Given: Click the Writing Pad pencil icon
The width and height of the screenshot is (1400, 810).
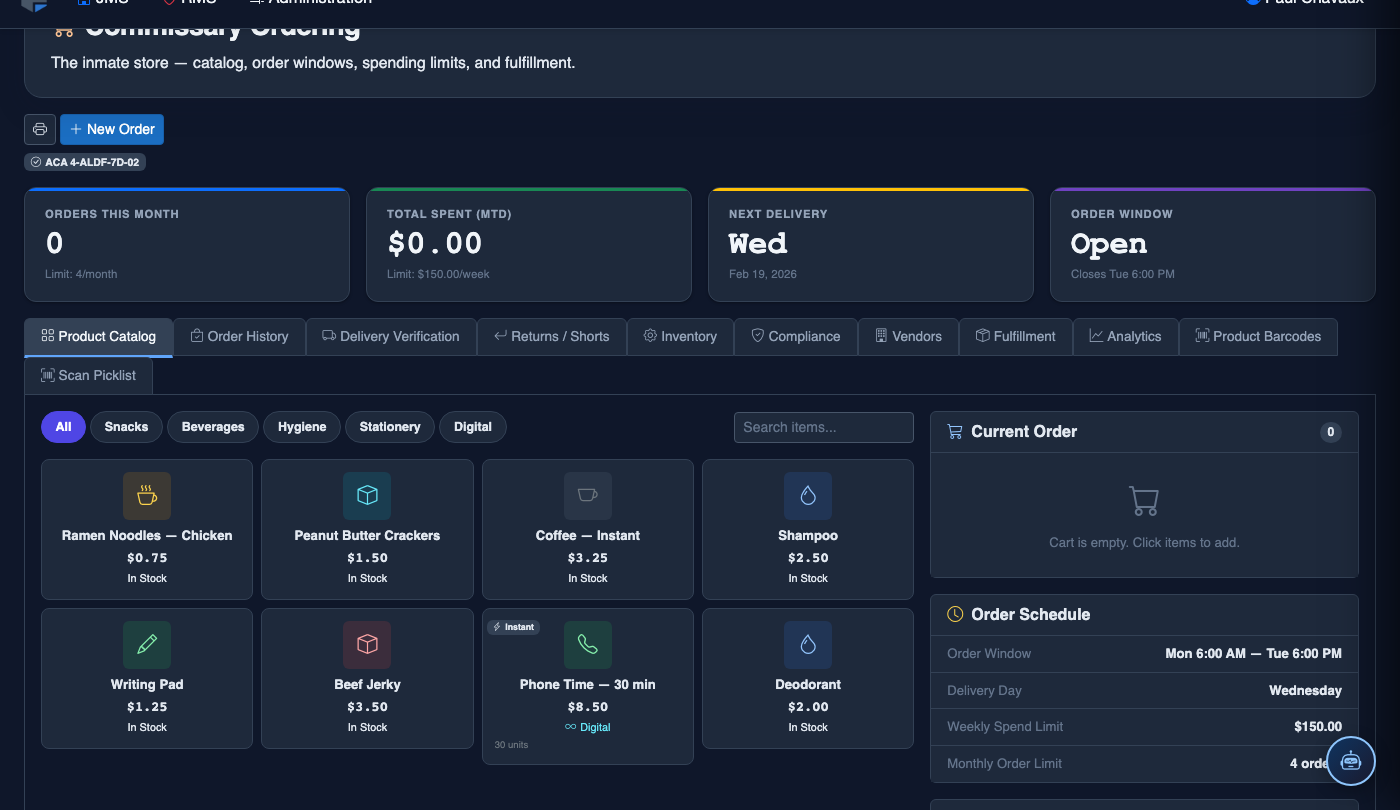Looking at the screenshot, I should [x=147, y=645].
